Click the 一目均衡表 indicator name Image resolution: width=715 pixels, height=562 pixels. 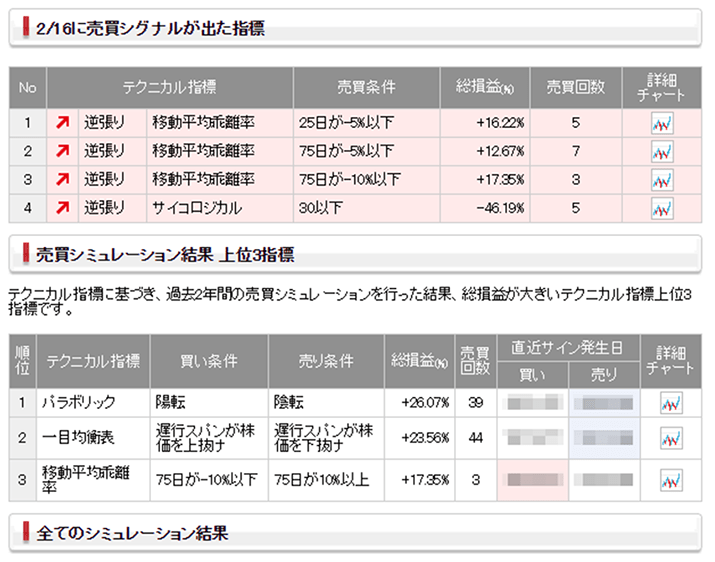pyautogui.click(x=79, y=438)
